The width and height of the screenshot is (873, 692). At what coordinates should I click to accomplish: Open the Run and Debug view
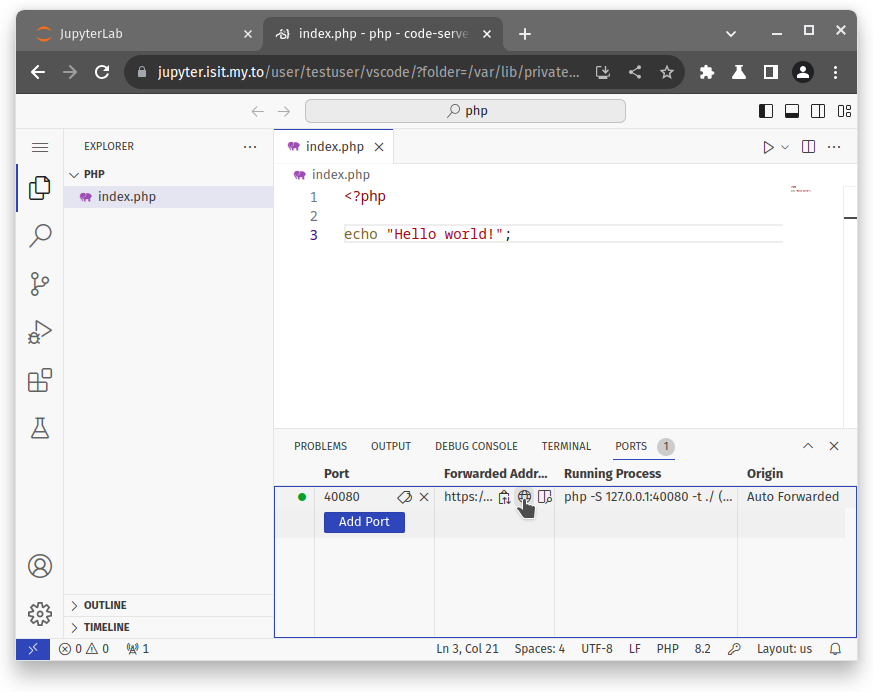click(40, 332)
